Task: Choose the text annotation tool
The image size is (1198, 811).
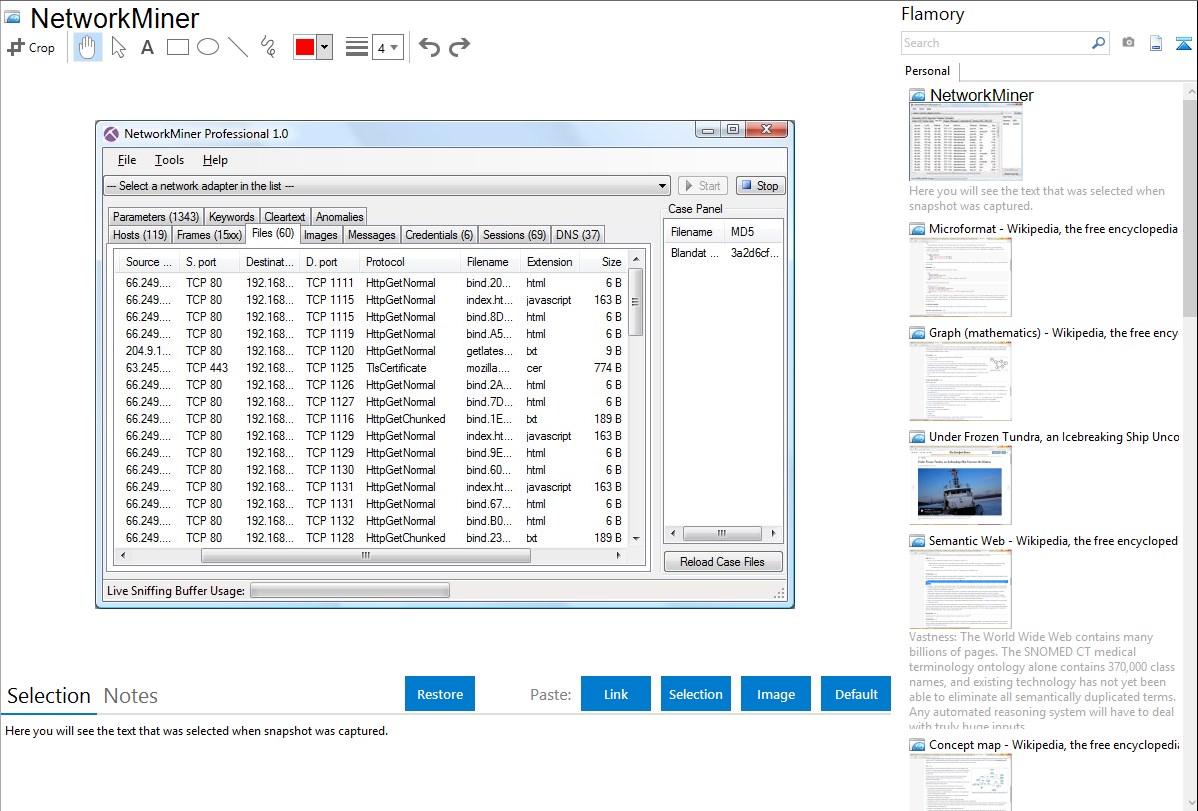Action: 147,47
